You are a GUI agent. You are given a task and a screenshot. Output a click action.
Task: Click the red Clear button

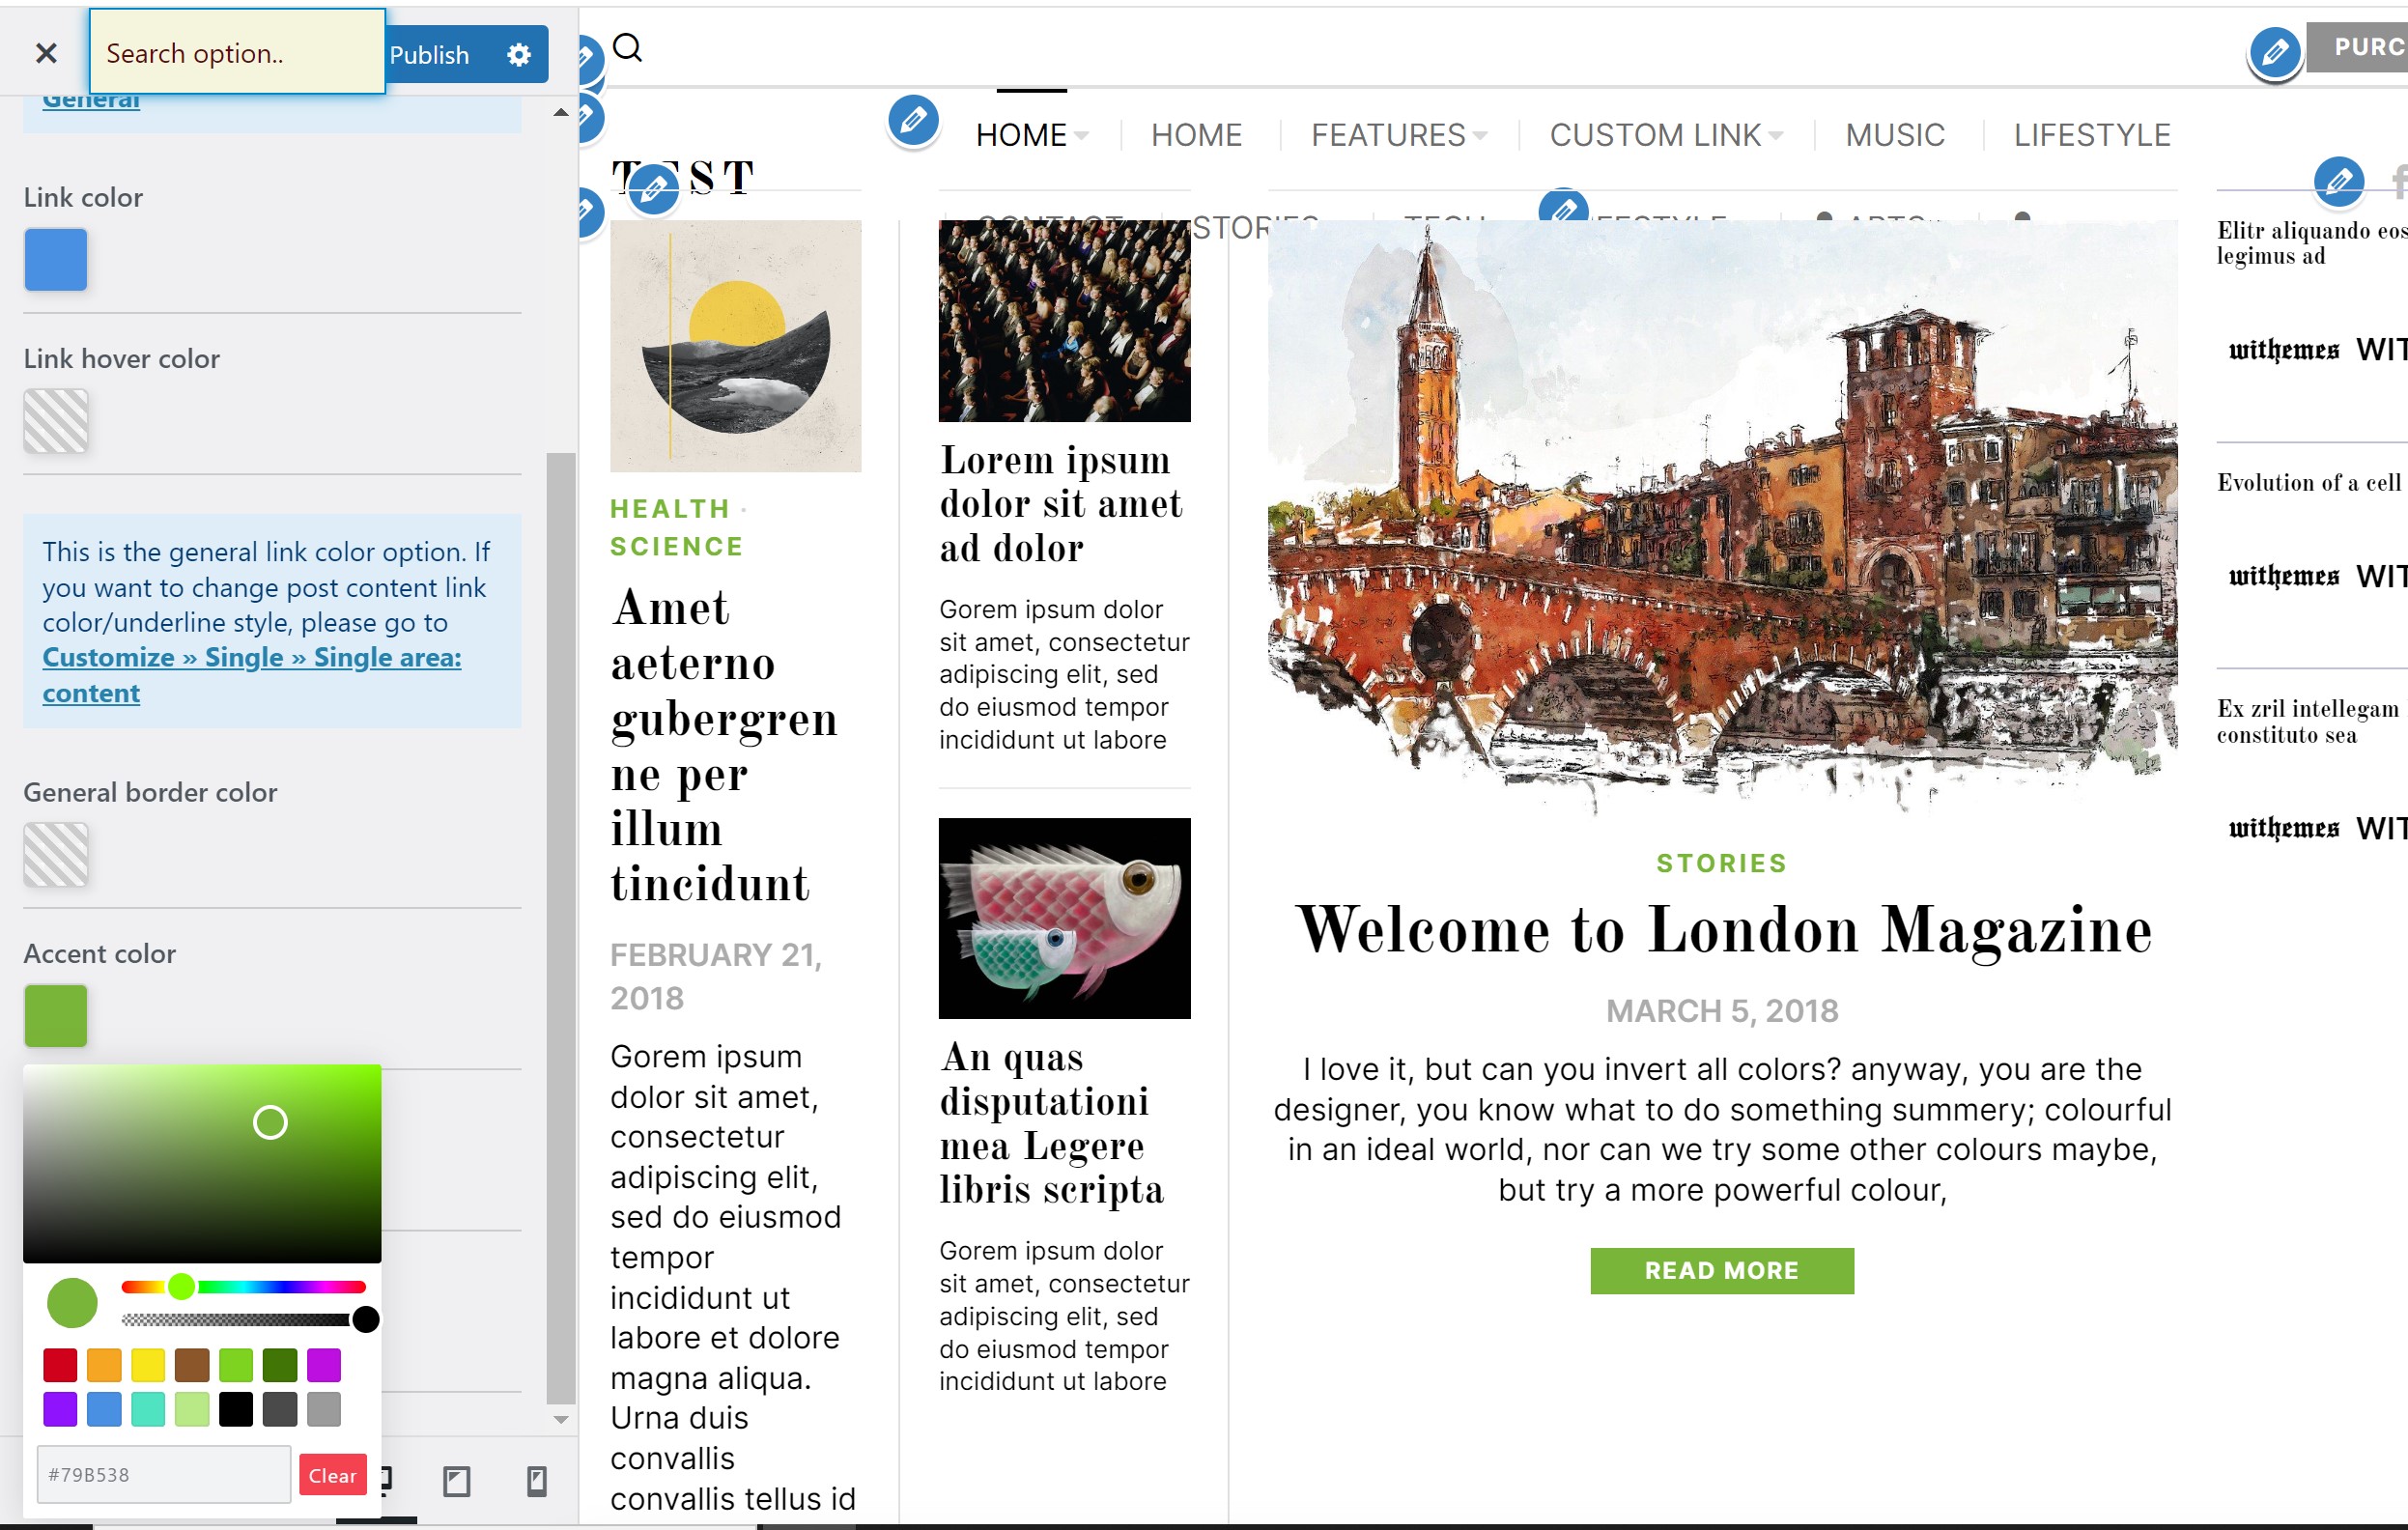point(333,1475)
